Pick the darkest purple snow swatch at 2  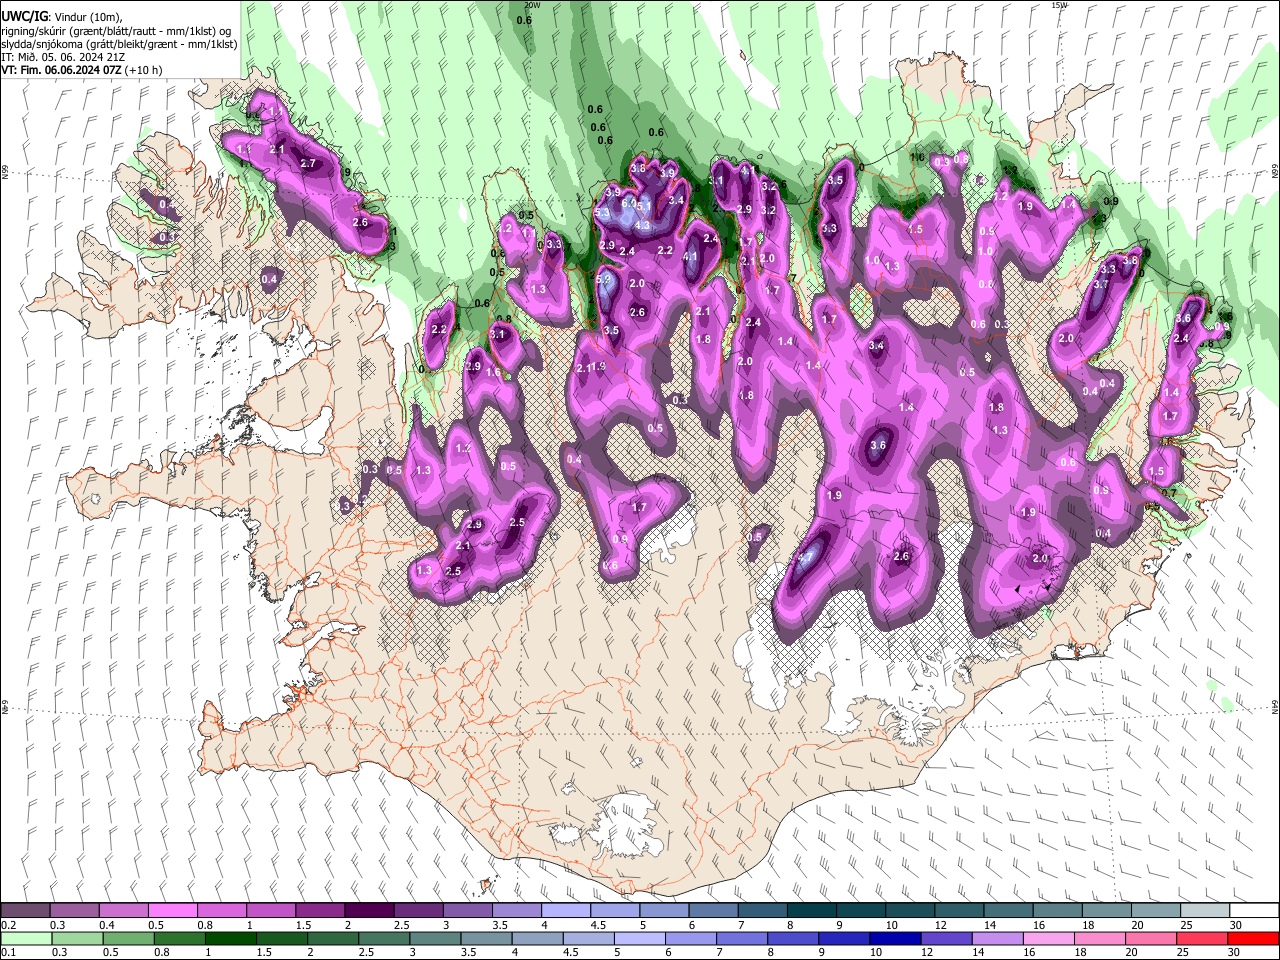[369, 911]
